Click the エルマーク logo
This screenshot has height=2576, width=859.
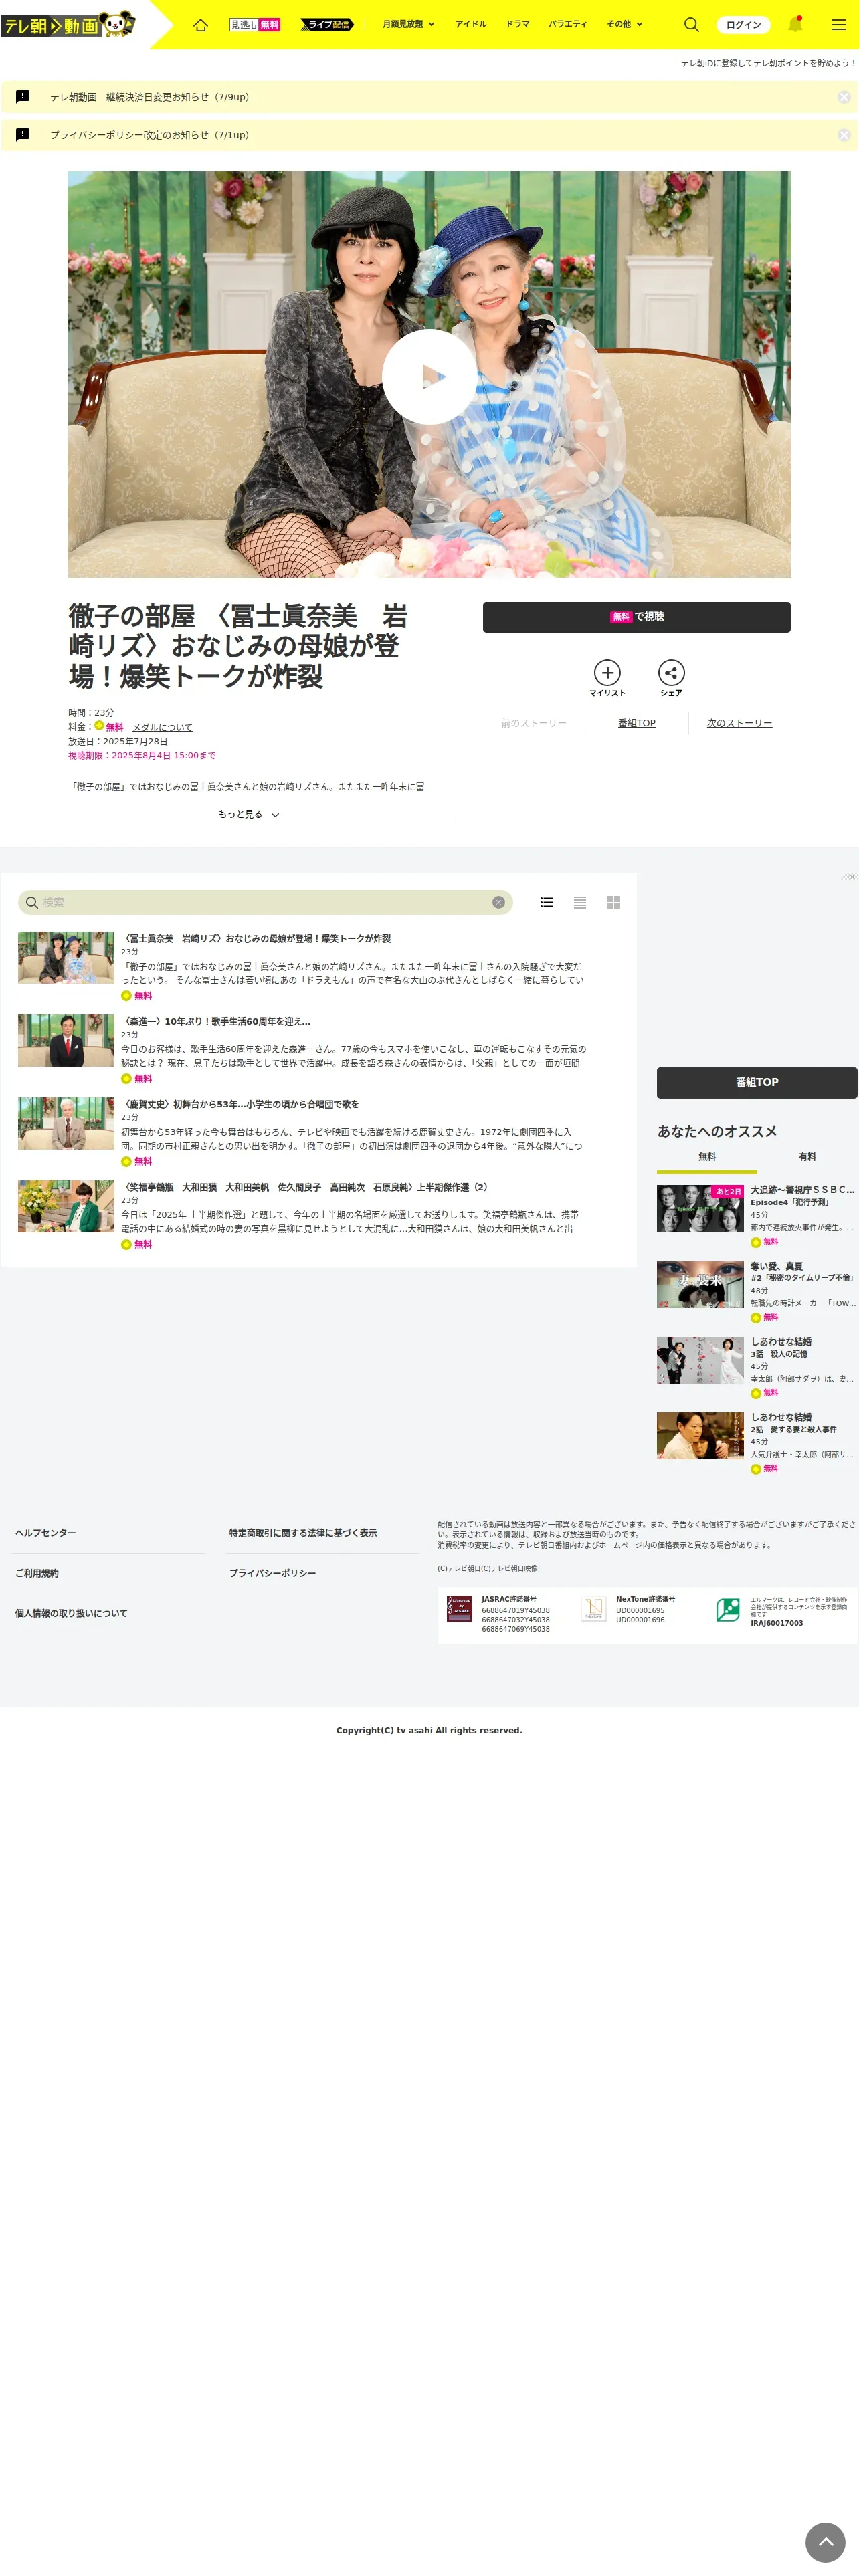pos(728,1608)
